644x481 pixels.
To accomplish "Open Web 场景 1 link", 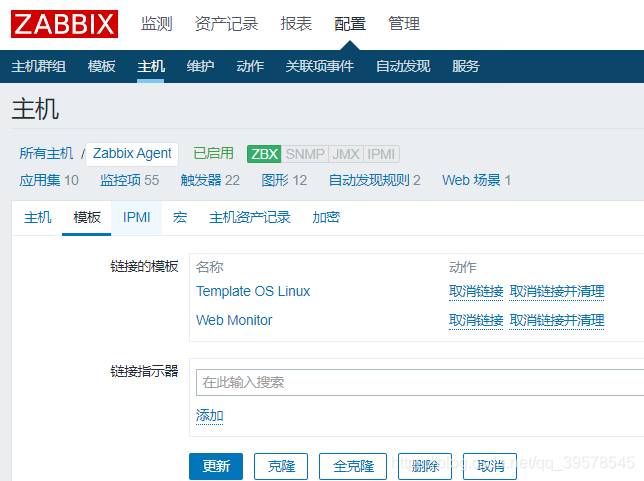I will click(476, 180).
